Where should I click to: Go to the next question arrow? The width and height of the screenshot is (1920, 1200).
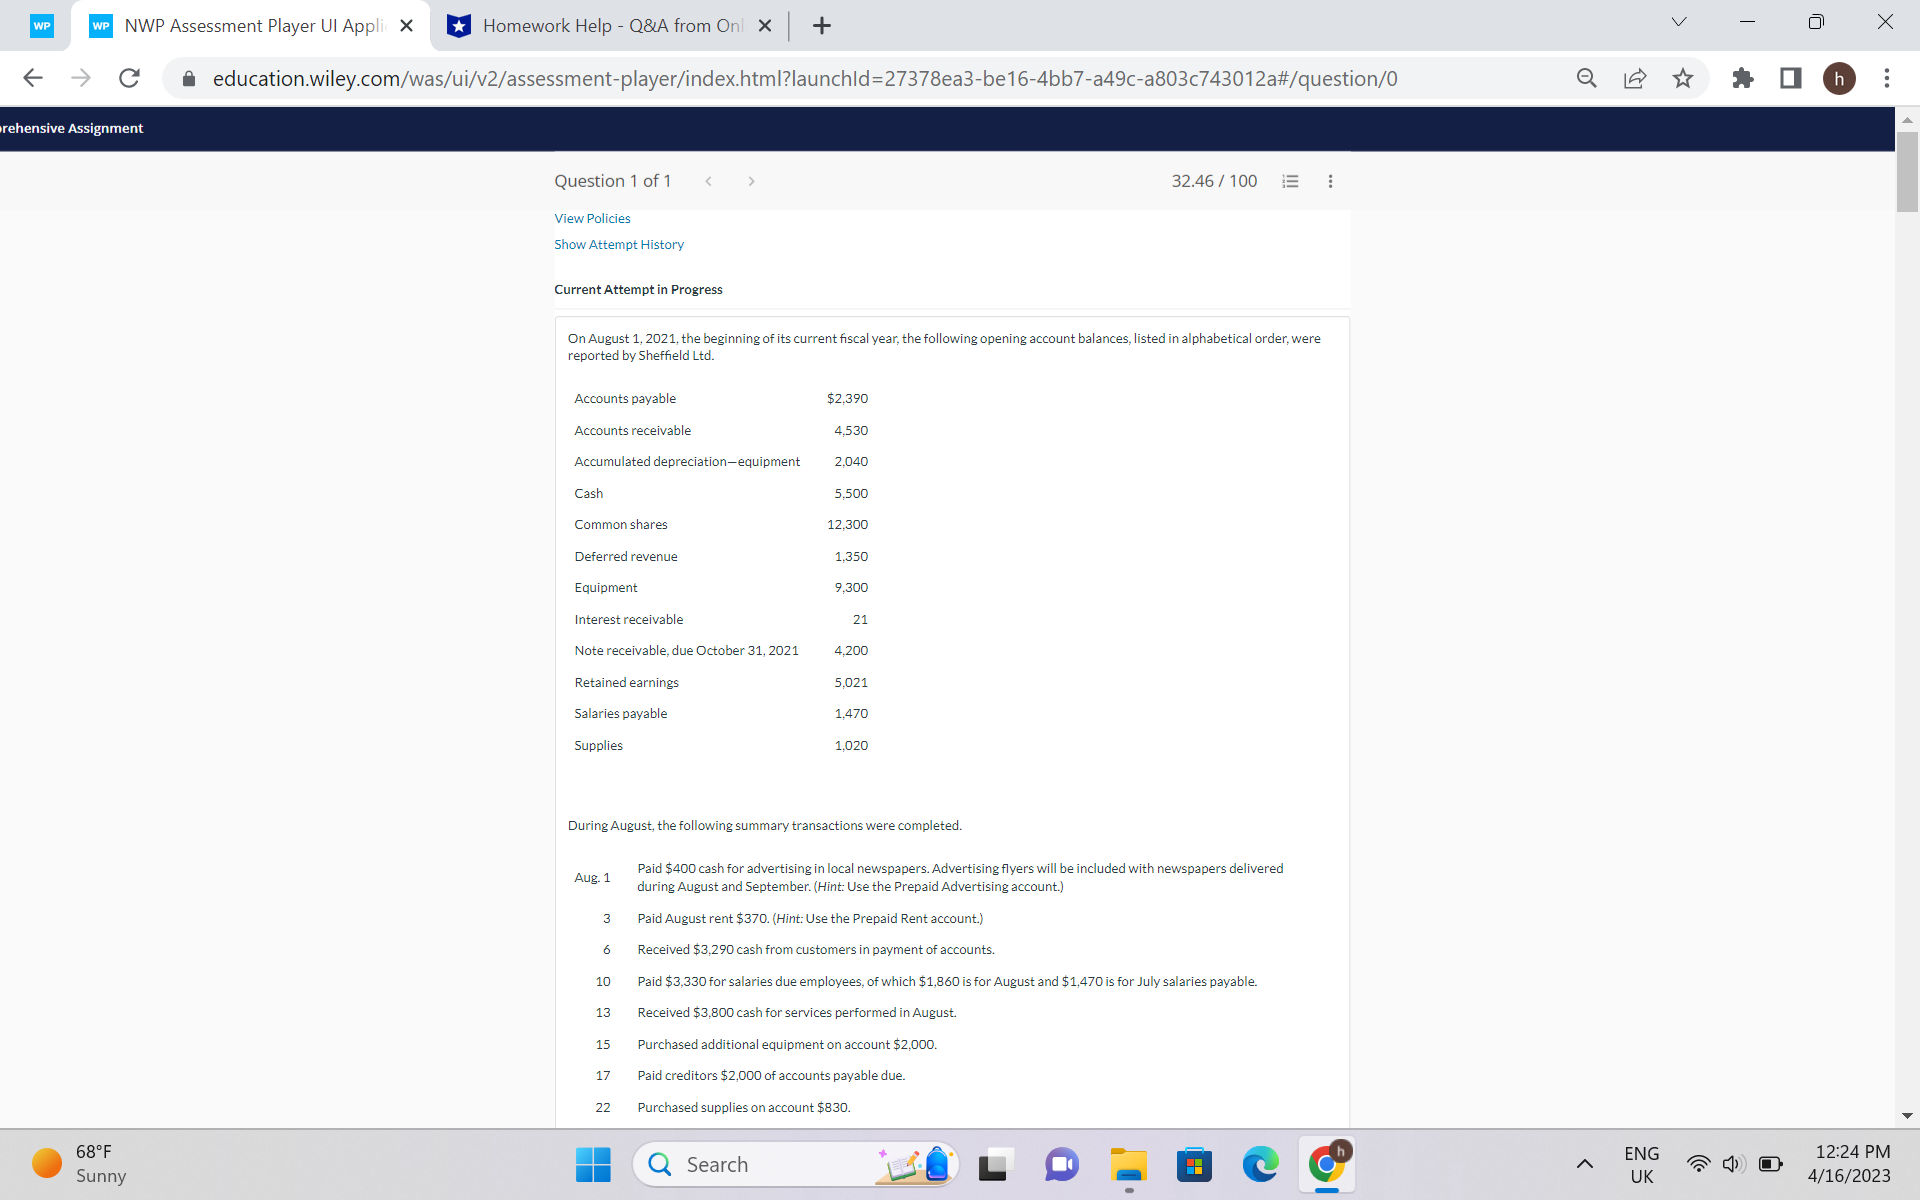(x=751, y=181)
